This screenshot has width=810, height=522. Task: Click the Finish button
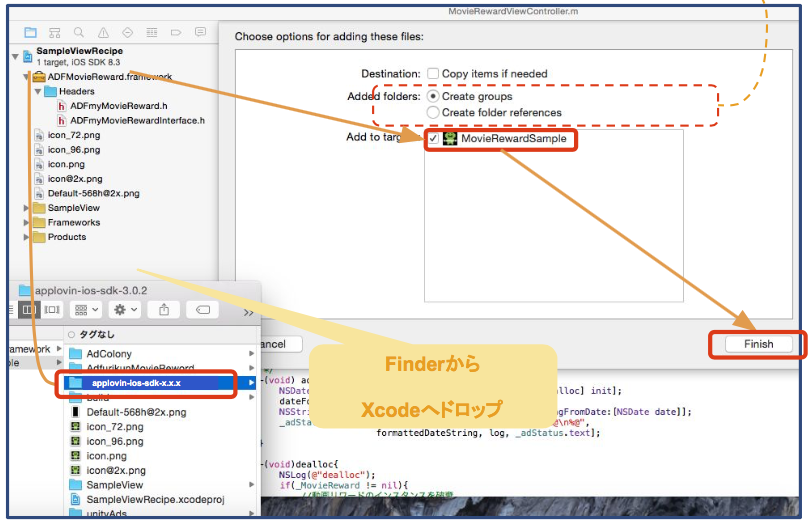click(758, 344)
